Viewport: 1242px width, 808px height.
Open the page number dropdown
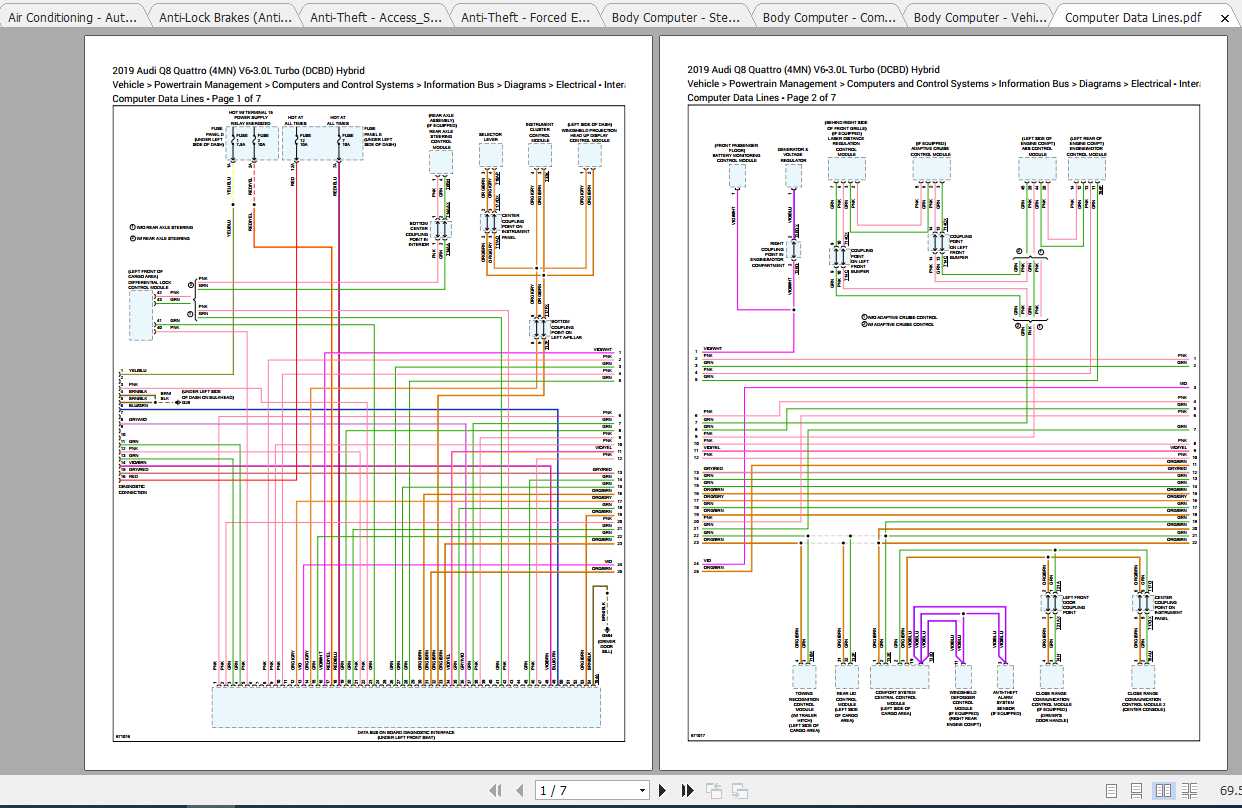point(642,791)
